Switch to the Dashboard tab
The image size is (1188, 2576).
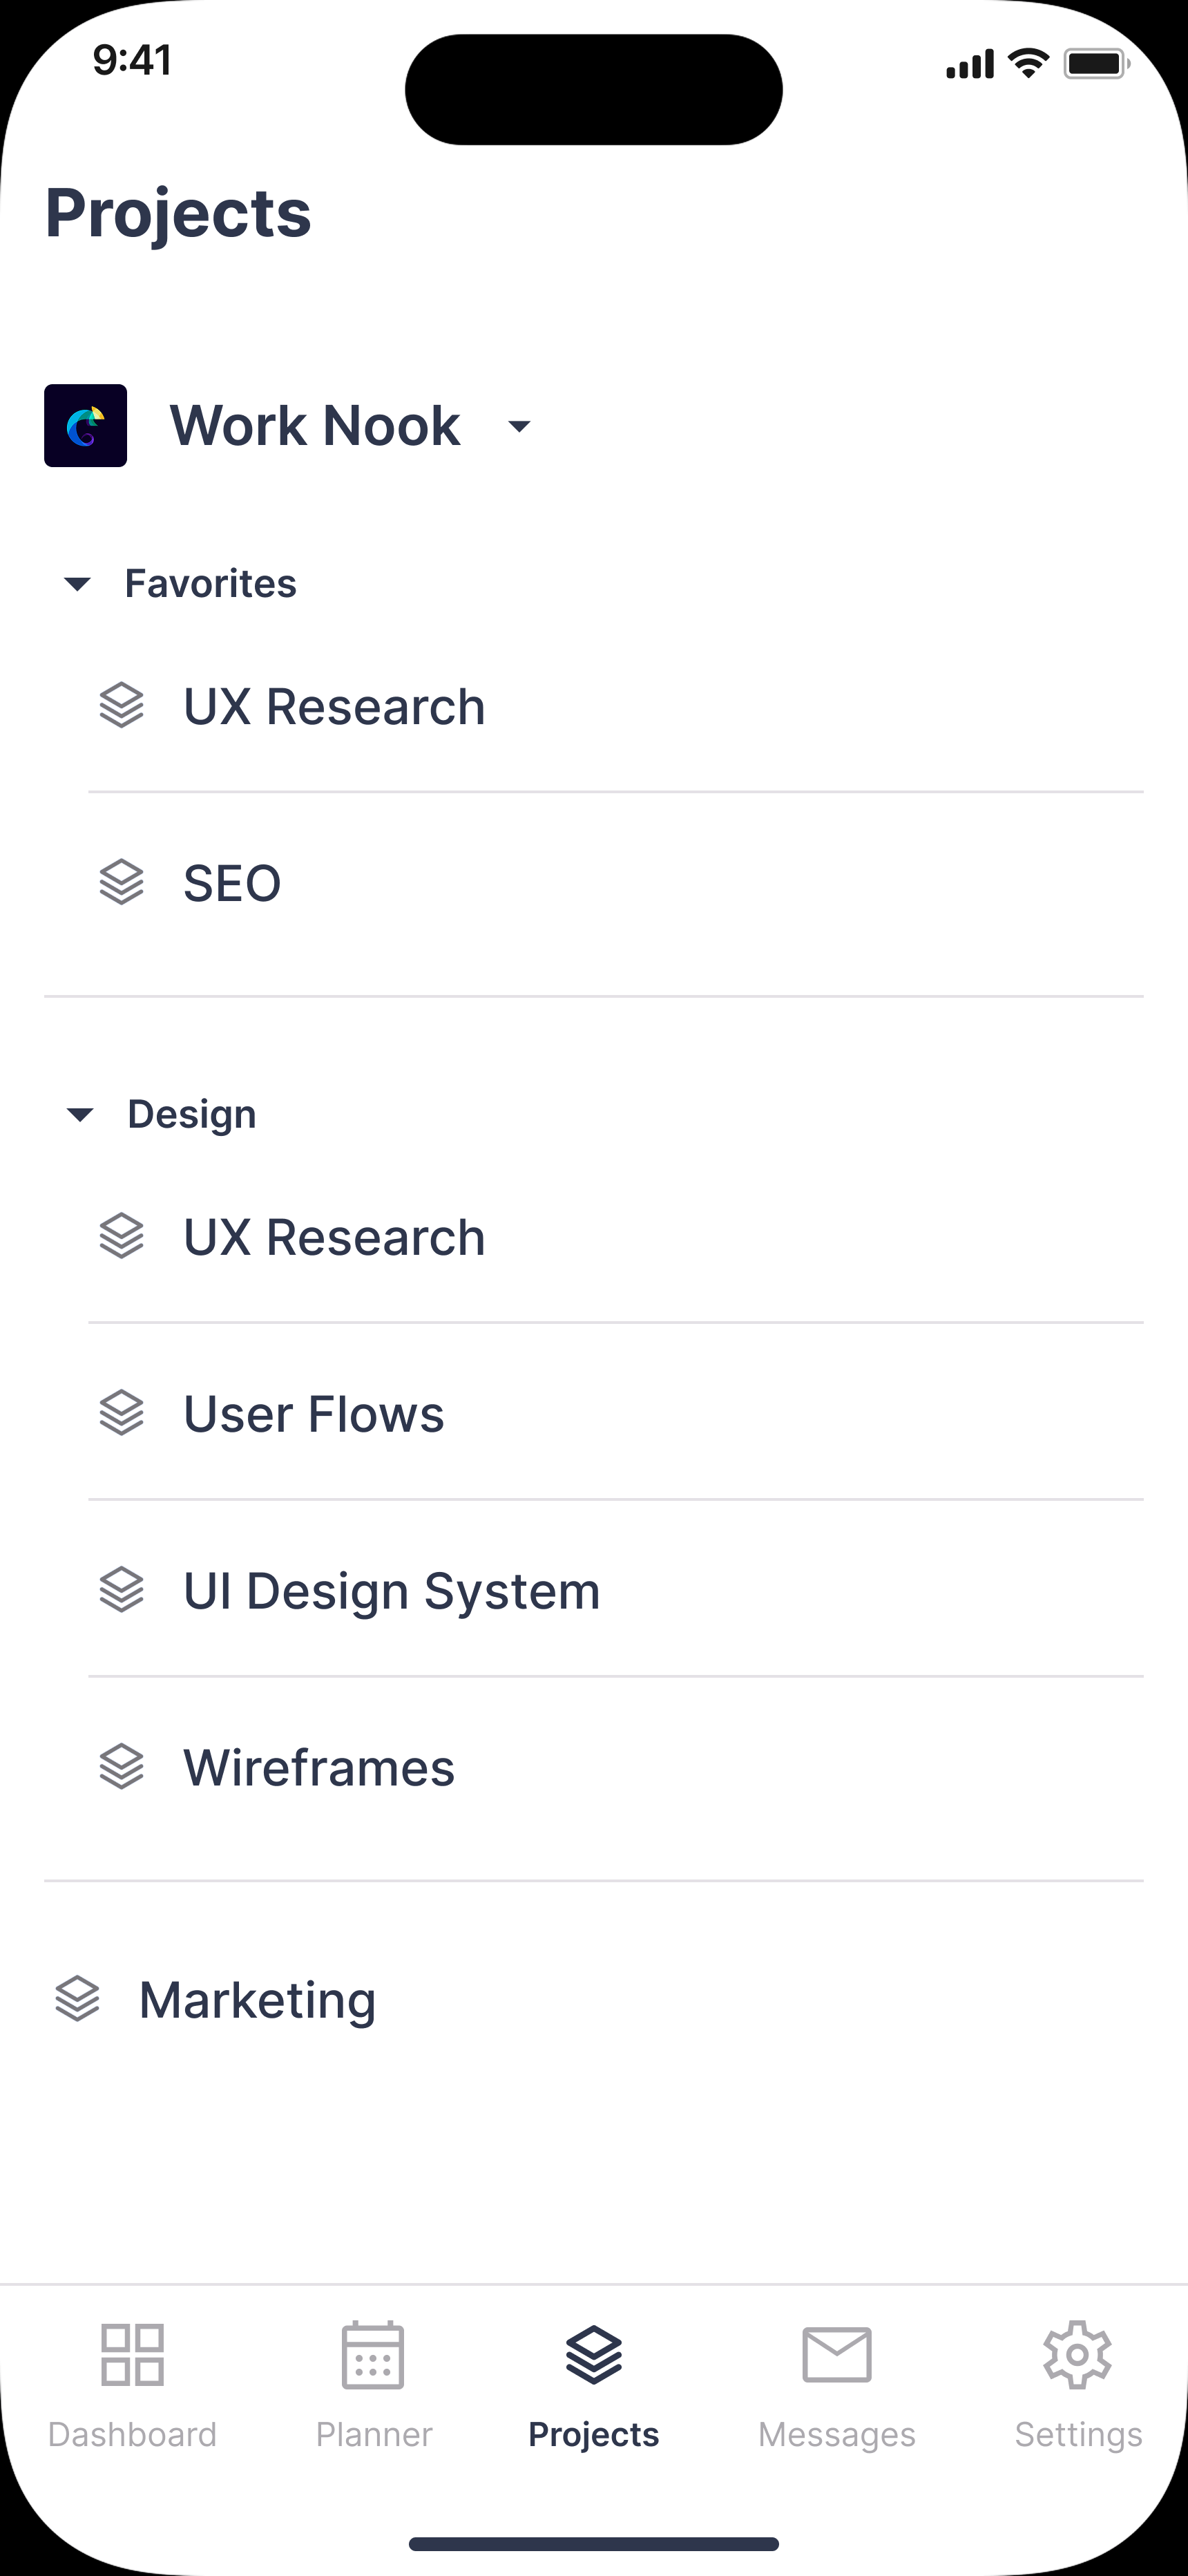[x=132, y=2386]
